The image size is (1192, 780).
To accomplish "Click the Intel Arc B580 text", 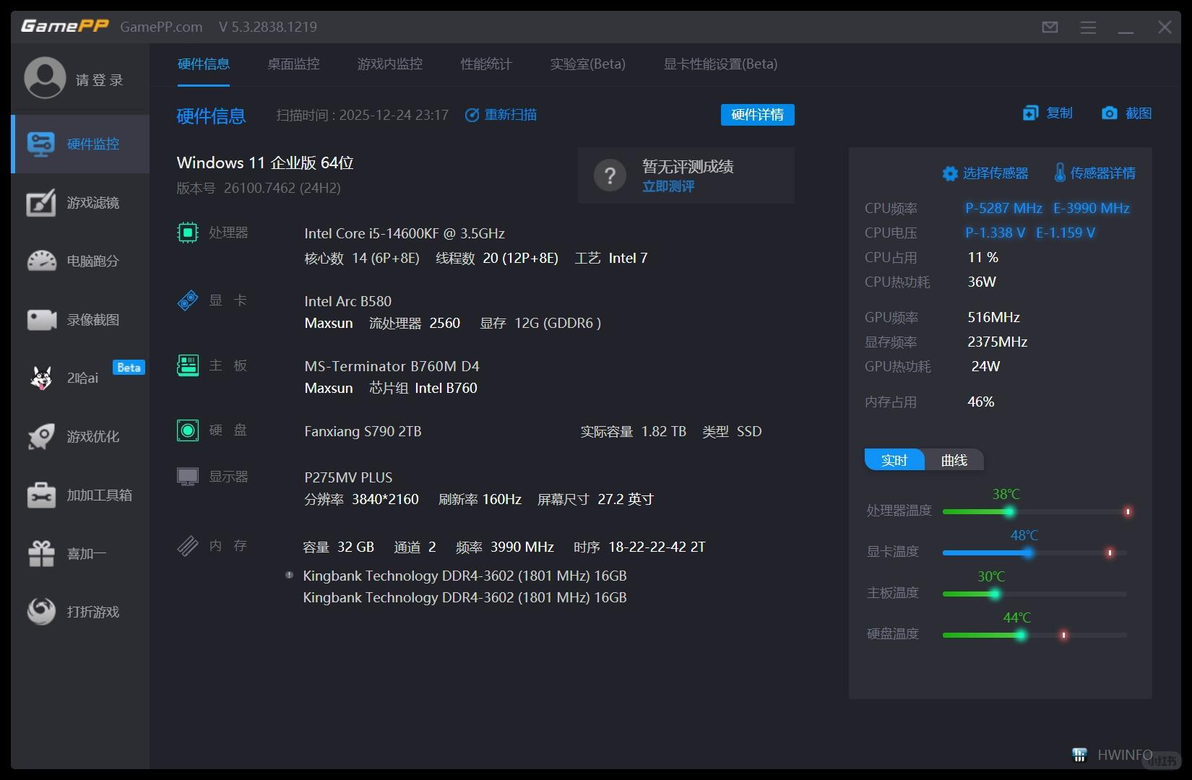I will point(348,301).
